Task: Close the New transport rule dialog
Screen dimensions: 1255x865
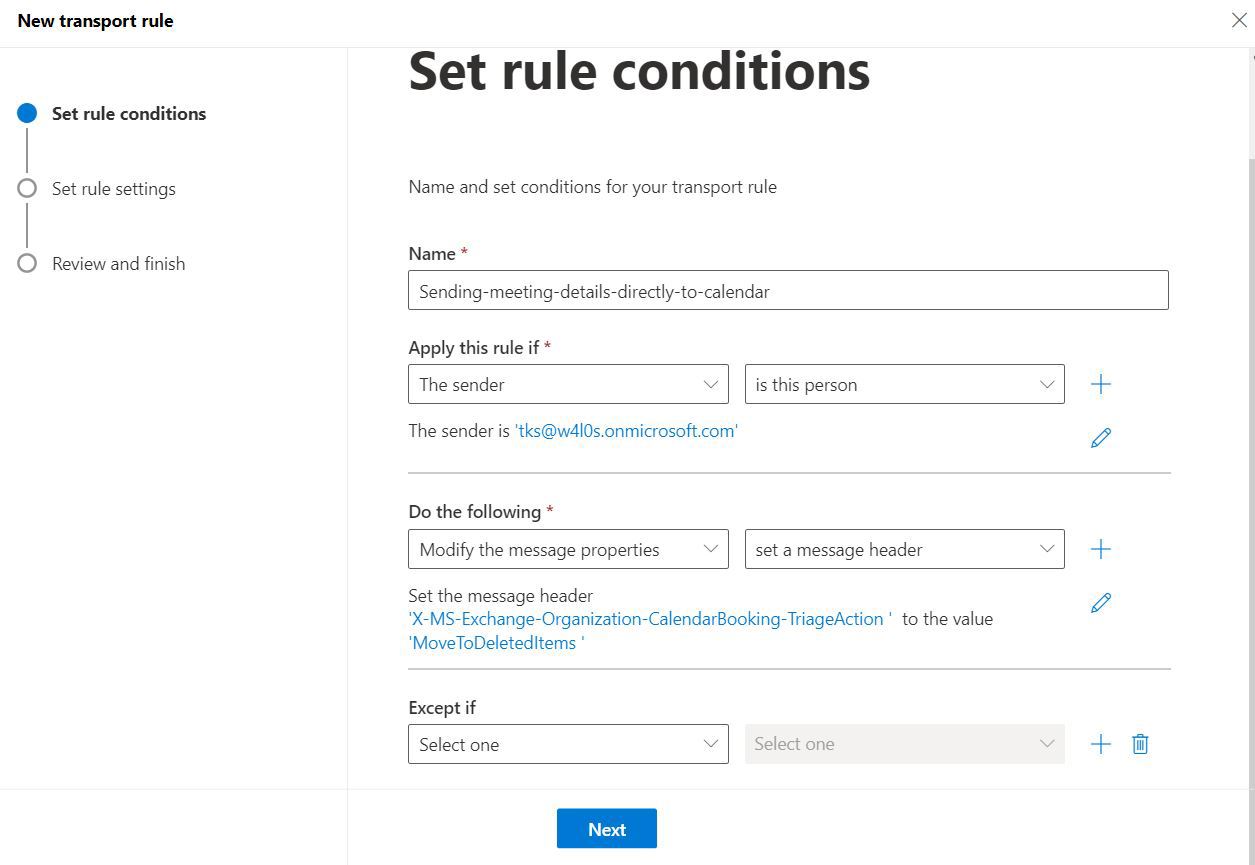Action: pos(1238,21)
